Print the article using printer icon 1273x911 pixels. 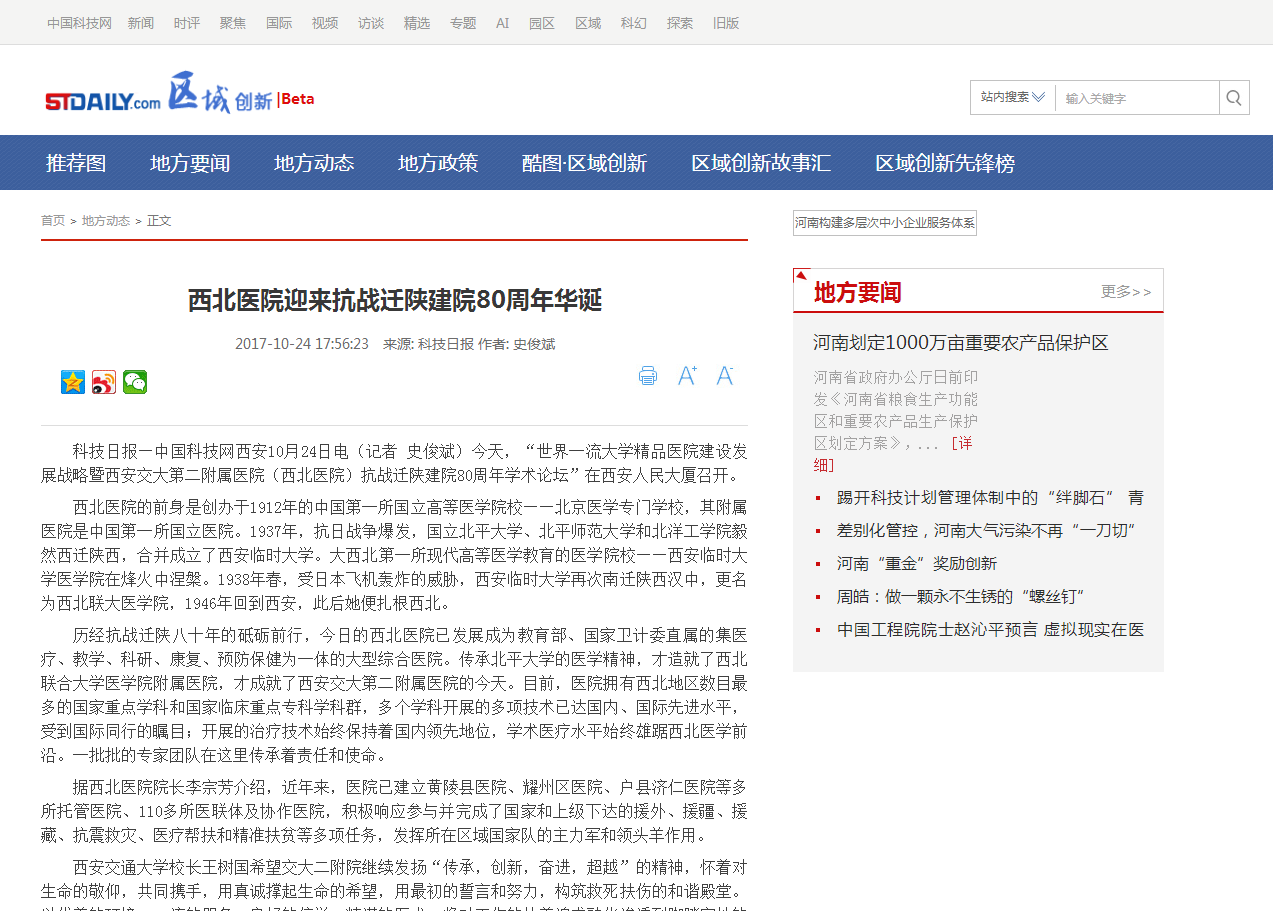tap(648, 376)
